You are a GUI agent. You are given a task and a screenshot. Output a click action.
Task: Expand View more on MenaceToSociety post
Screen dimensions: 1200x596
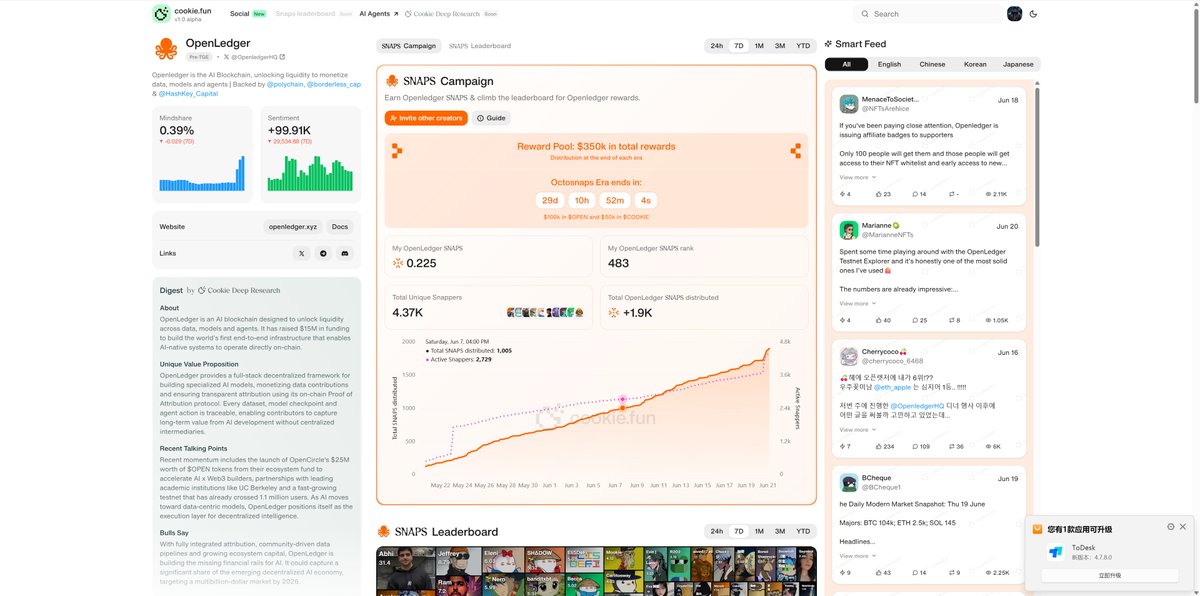(857, 177)
